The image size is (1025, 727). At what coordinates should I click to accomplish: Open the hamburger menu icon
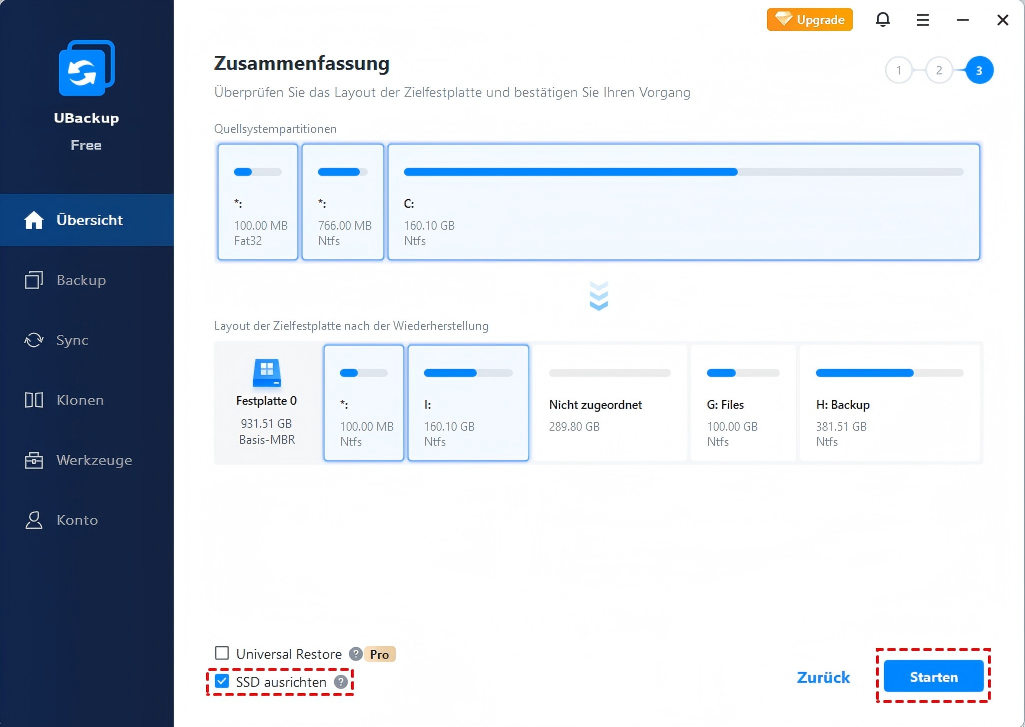923,19
